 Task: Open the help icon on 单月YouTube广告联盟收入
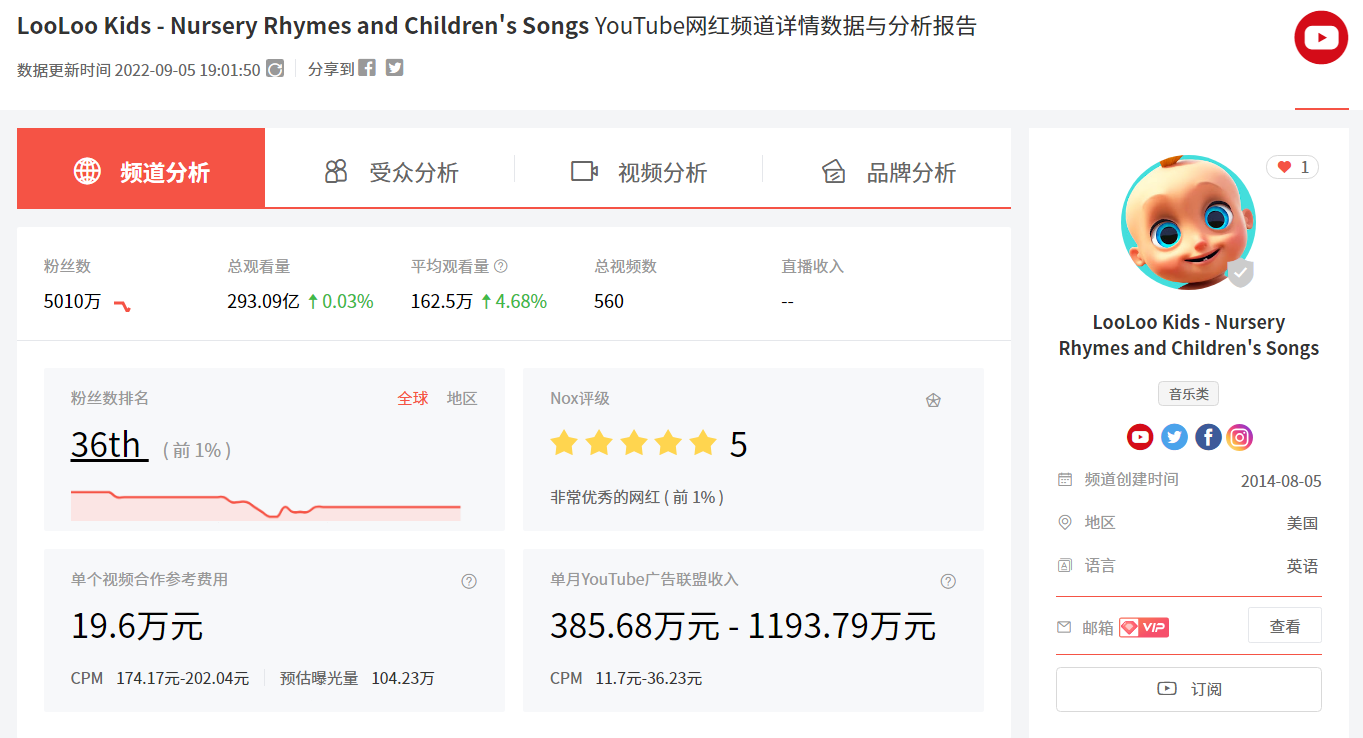948,580
